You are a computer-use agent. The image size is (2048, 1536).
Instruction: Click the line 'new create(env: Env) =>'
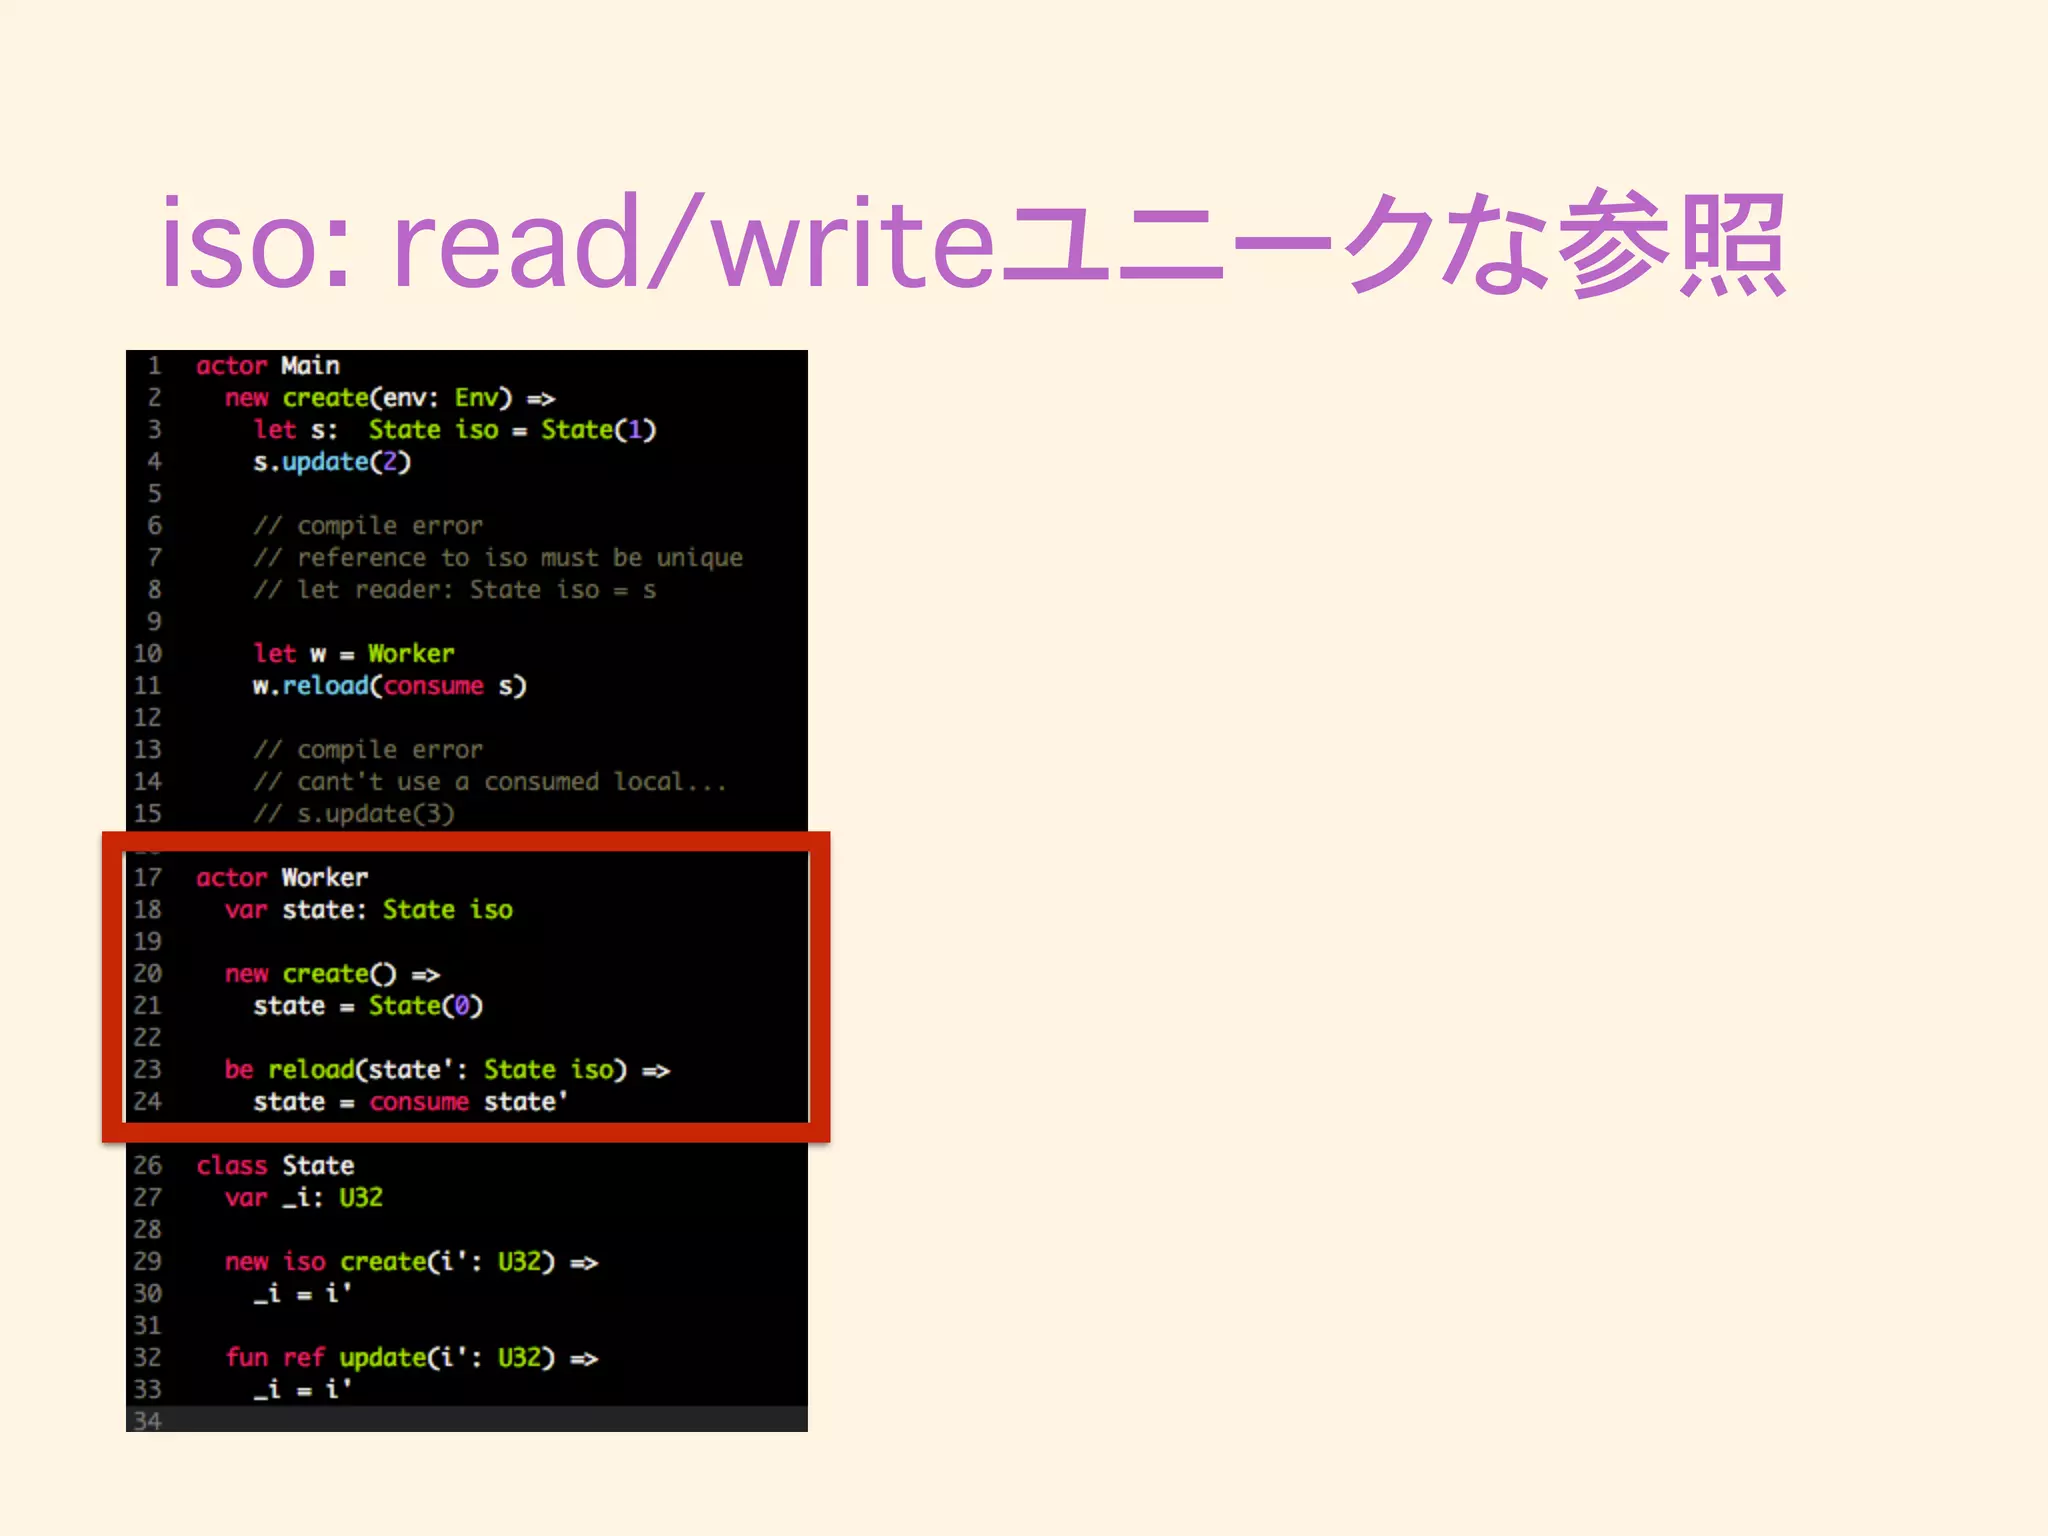390,398
